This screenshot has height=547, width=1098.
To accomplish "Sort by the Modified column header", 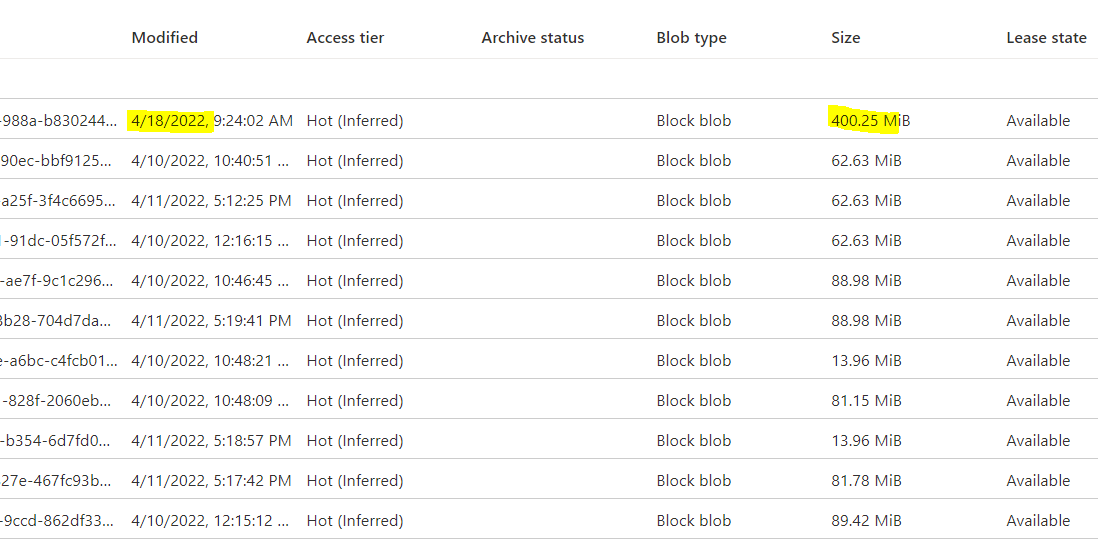I will click(x=165, y=38).
